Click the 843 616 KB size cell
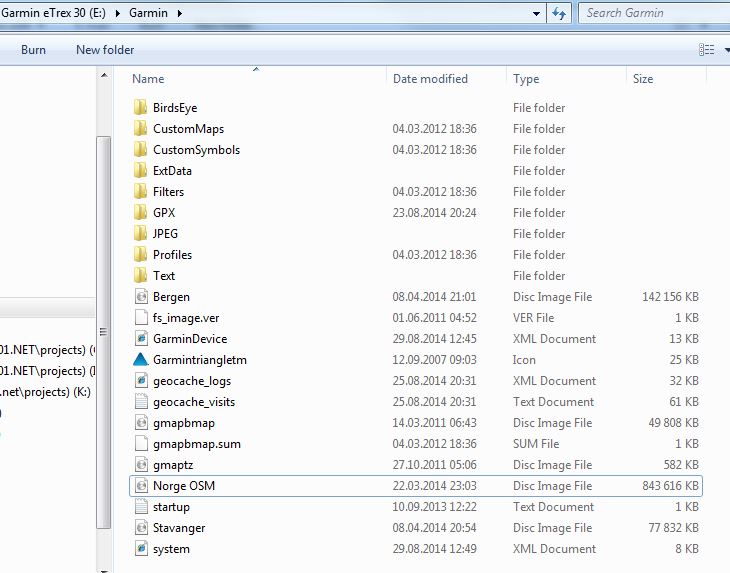 click(x=670, y=485)
